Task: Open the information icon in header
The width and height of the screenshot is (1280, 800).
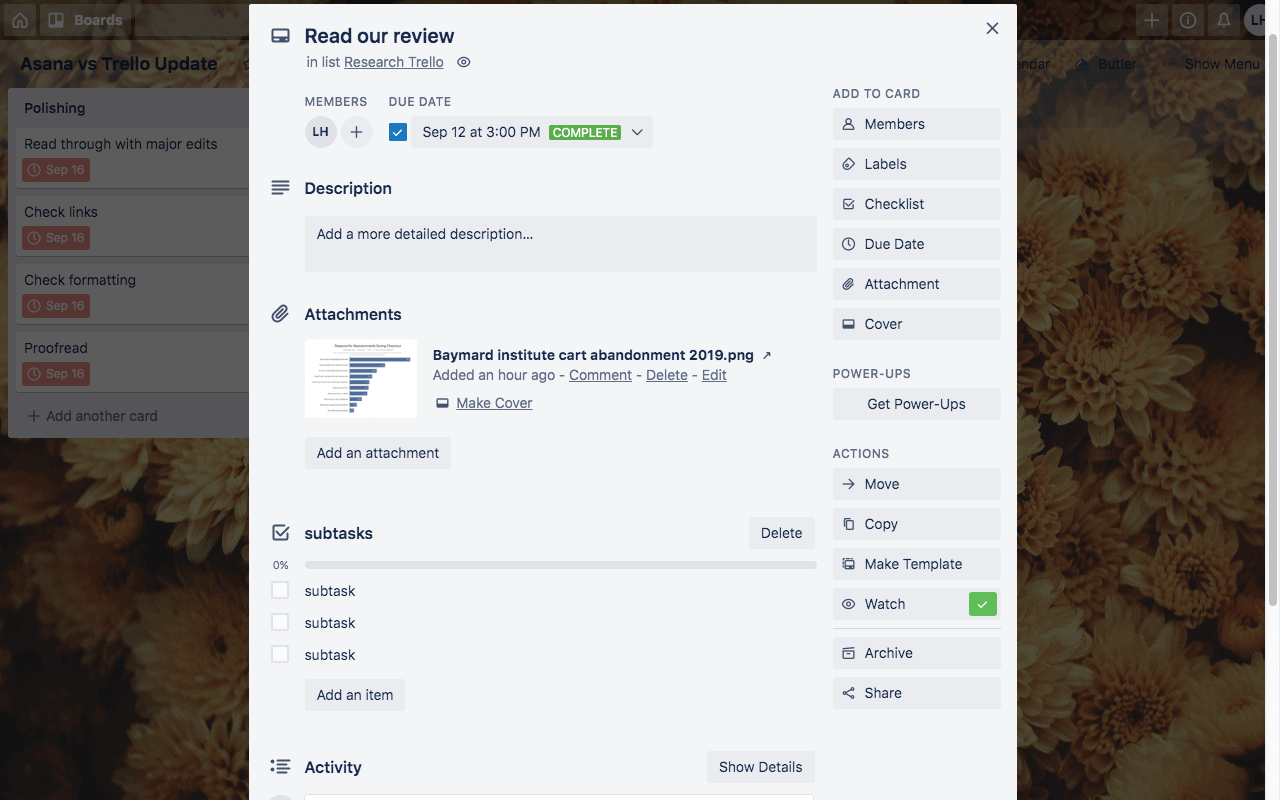Action: 1187,20
